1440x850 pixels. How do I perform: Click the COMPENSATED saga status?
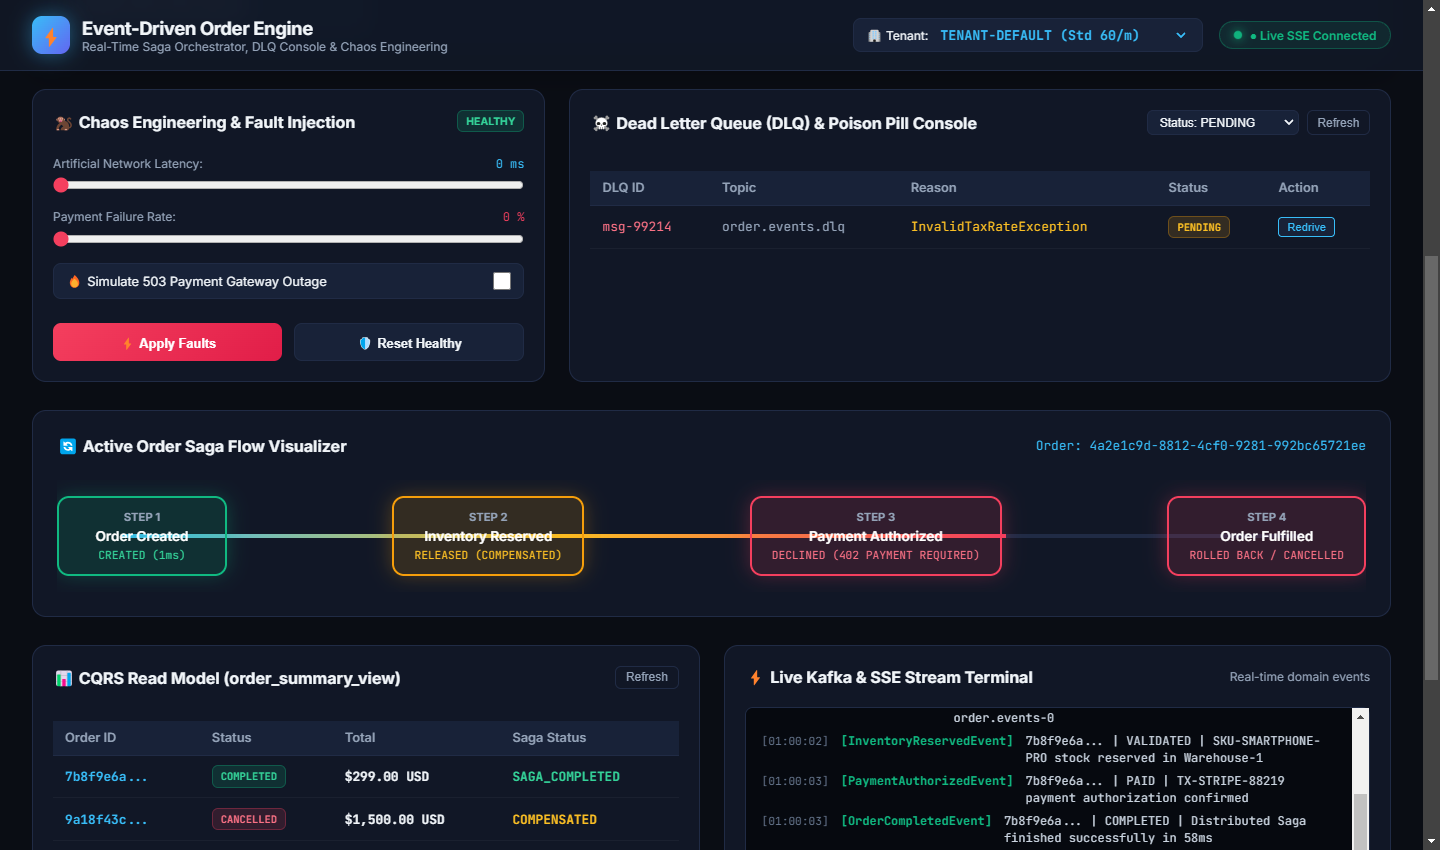pos(555,820)
